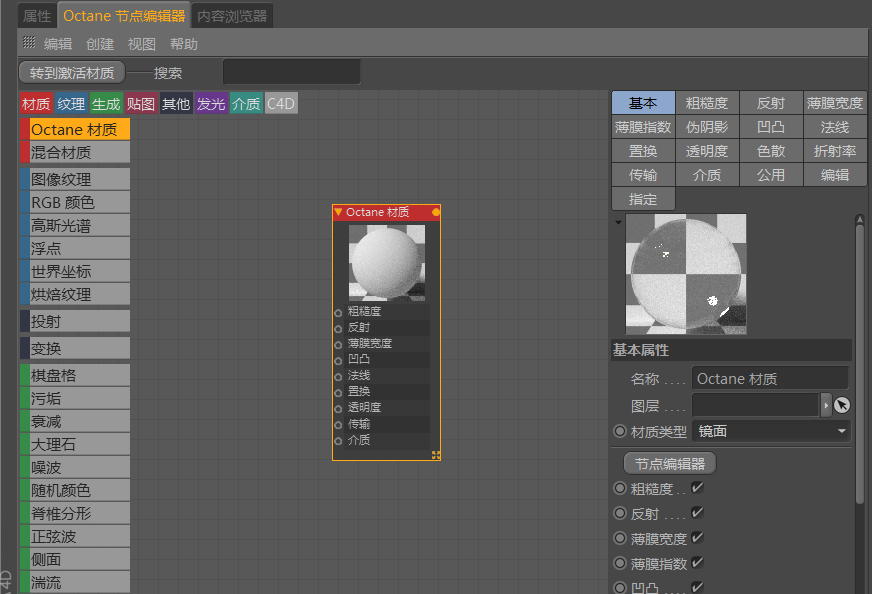Click the node's sphere preview thumbnail
Image resolution: width=872 pixels, height=594 pixels.
click(387, 263)
